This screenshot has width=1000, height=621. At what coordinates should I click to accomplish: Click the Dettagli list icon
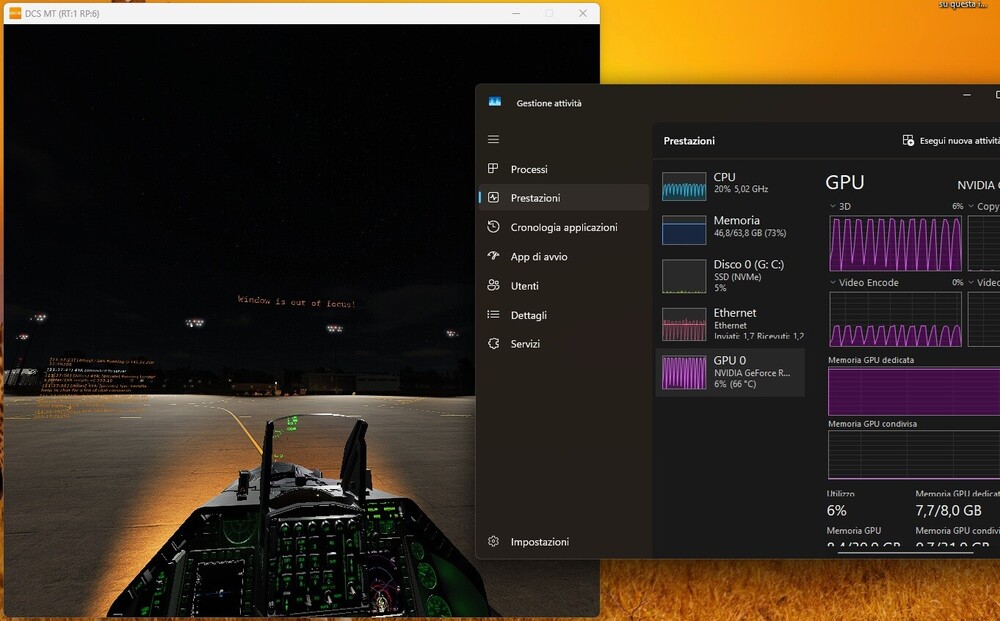(493, 314)
